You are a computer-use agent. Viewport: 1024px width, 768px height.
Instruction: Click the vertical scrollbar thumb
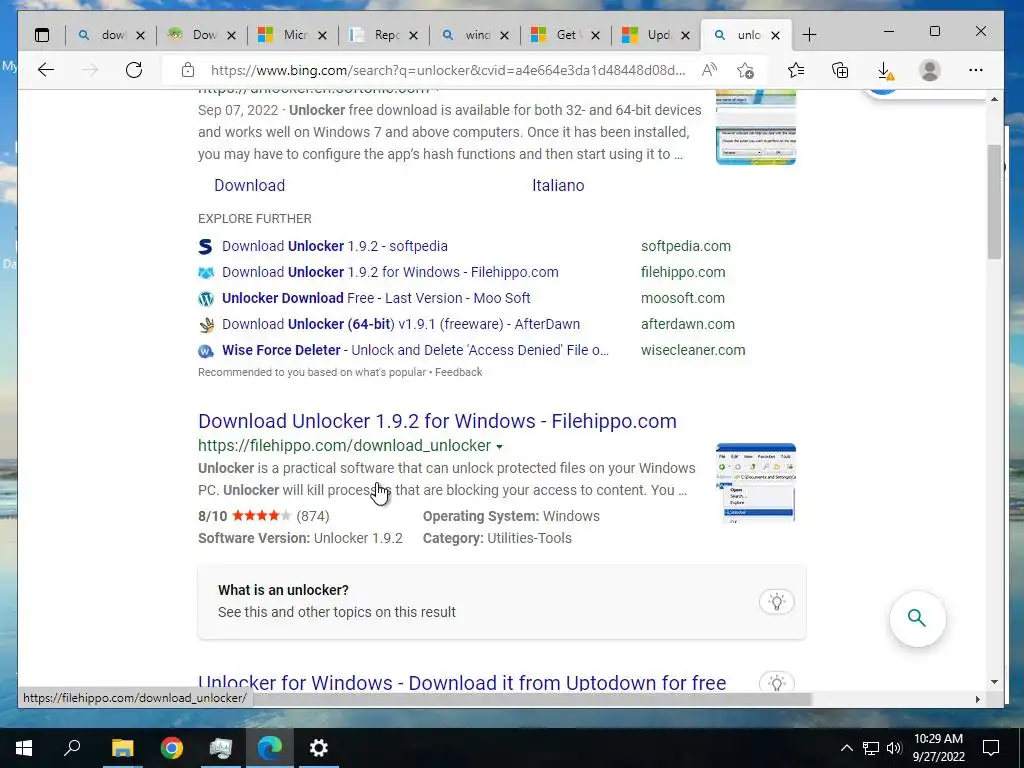pyautogui.click(x=994, y=201)
